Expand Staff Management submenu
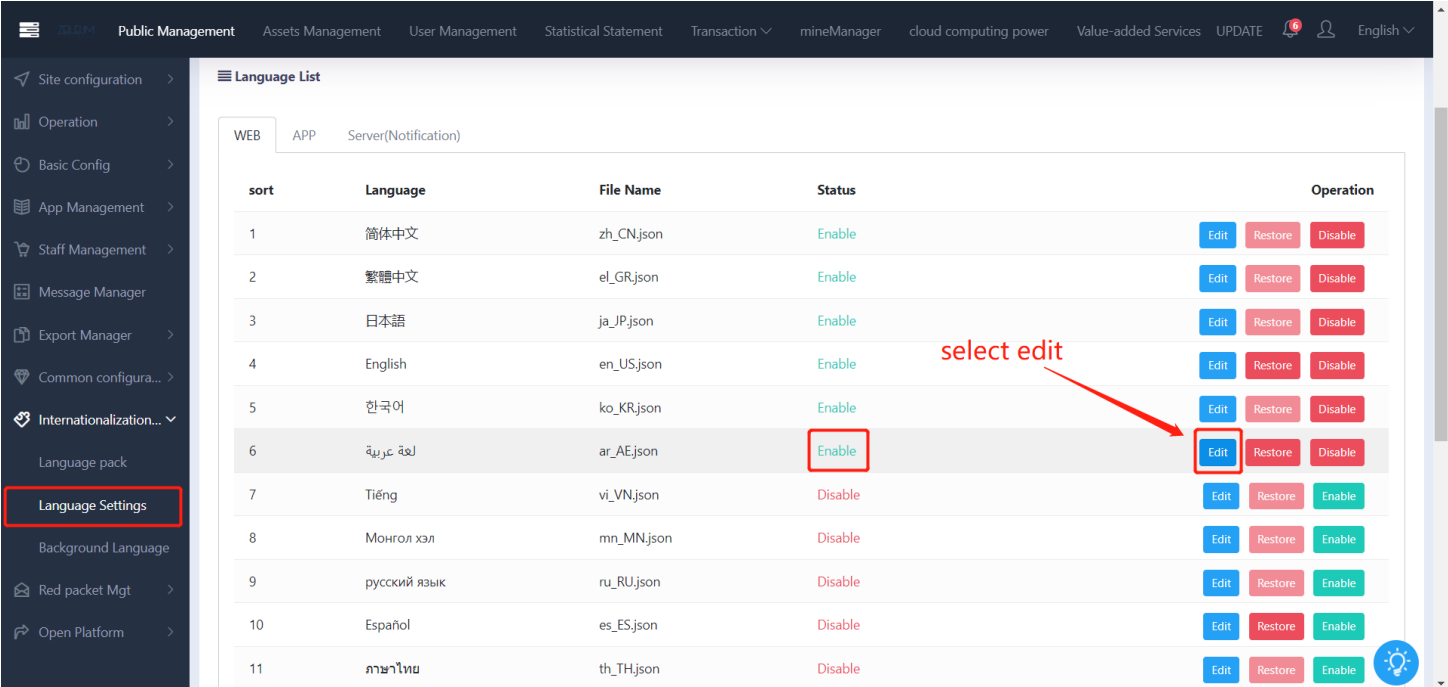Viewport: 1448px width, 687px height. (171, 250)
